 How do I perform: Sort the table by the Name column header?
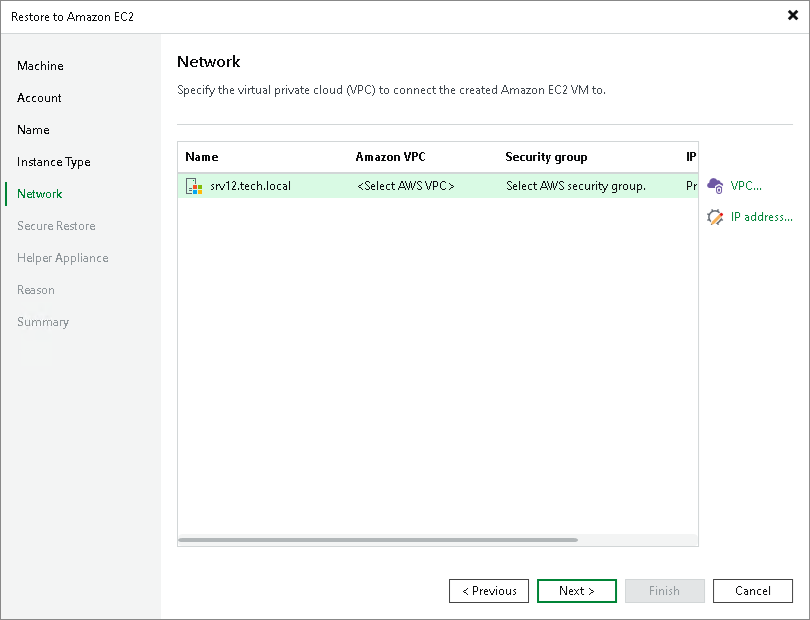[x=201, y=157]
